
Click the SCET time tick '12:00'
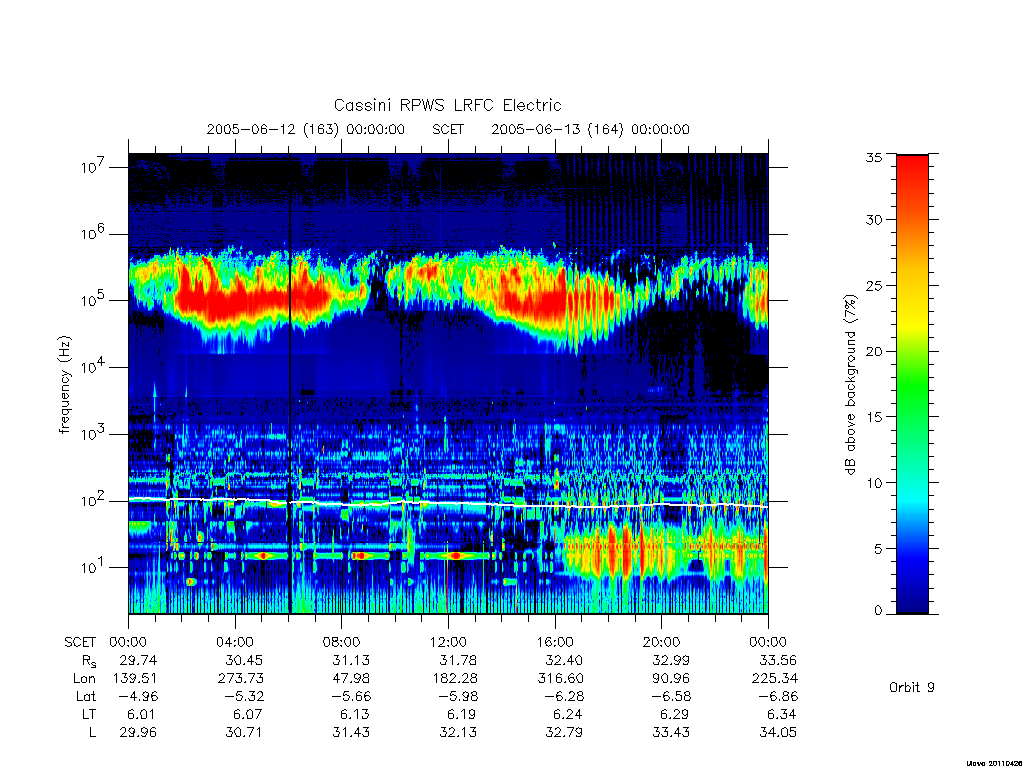448,642
